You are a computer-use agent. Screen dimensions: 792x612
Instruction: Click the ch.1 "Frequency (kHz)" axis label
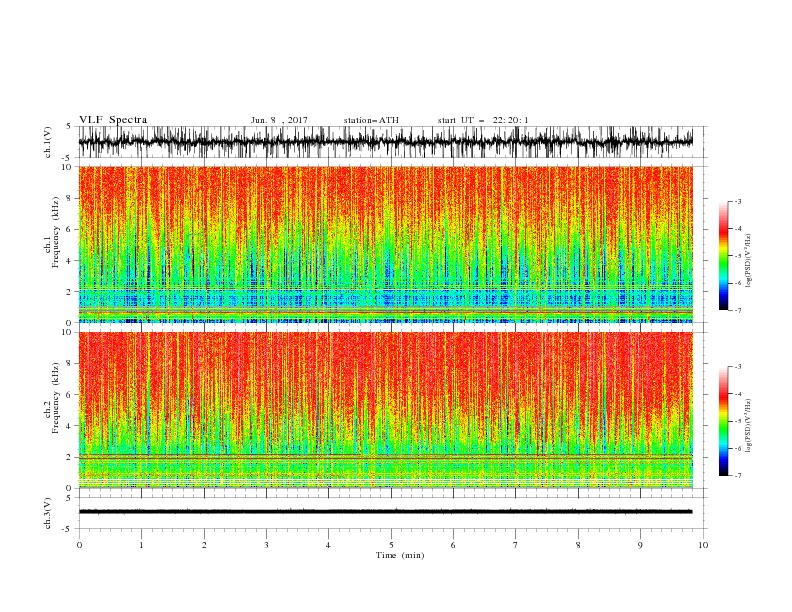pyautogui.click(x=56, y=232)
